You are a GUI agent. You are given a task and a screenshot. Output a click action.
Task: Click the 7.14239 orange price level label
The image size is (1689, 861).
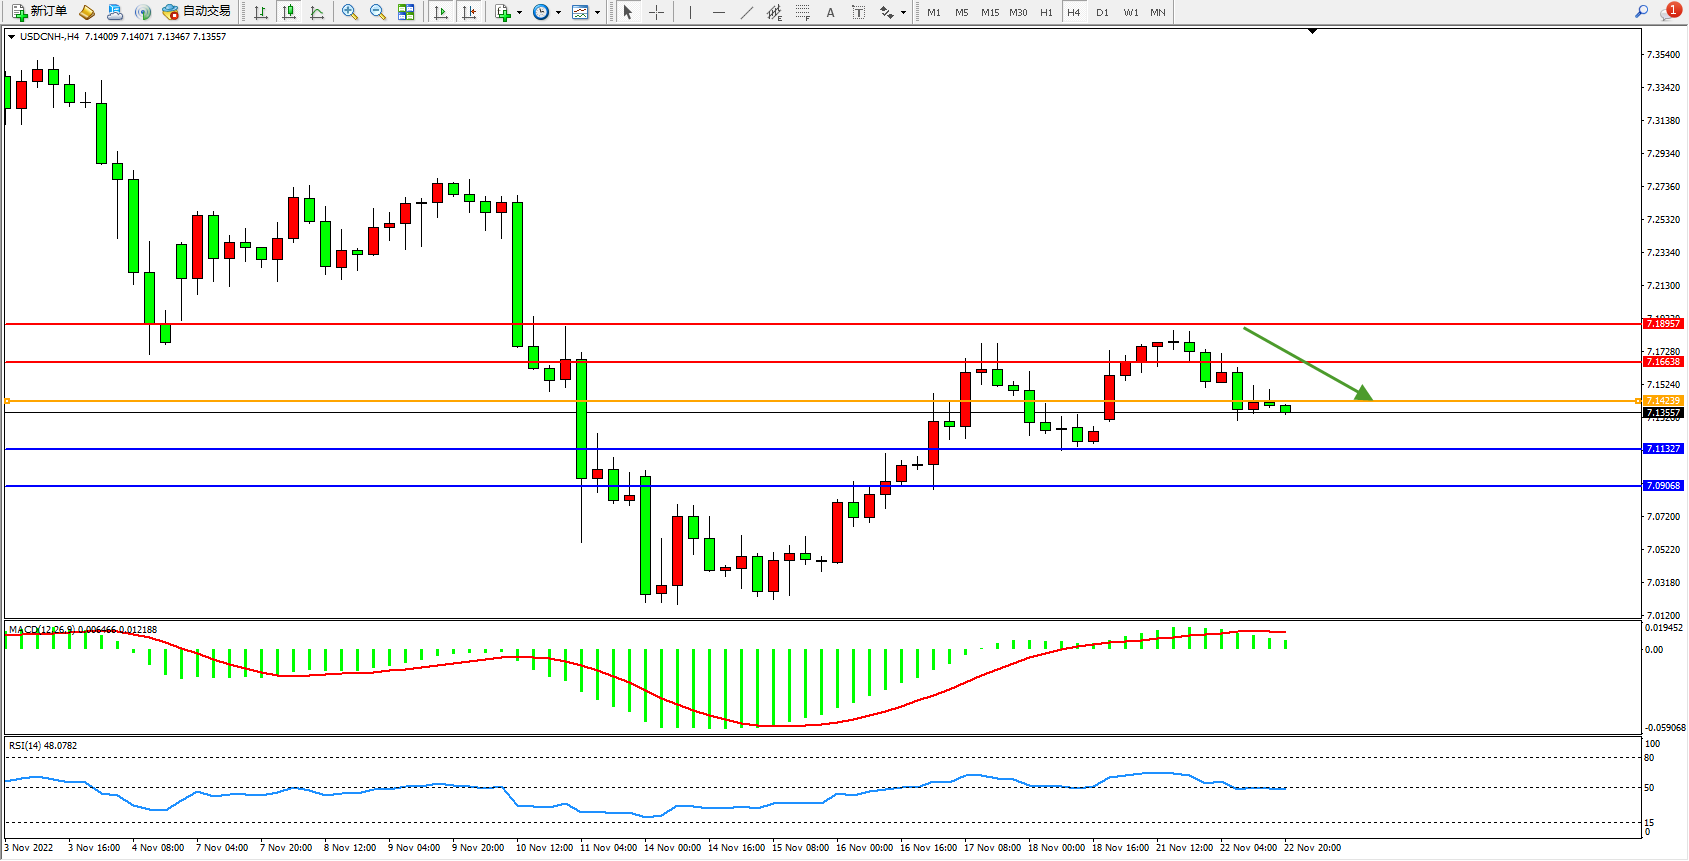pos(1663,401)
